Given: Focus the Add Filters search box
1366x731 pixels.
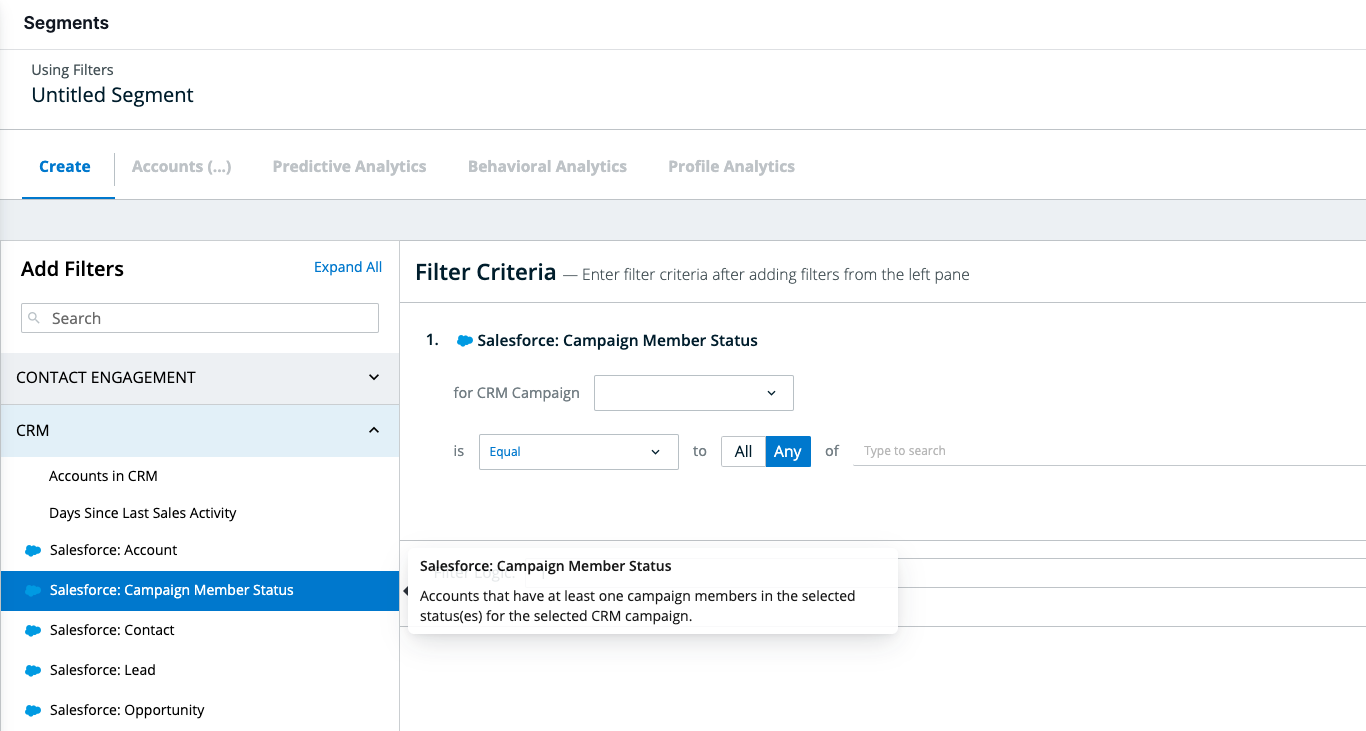Looking at the screenshot, I should (x=200, y=318).
